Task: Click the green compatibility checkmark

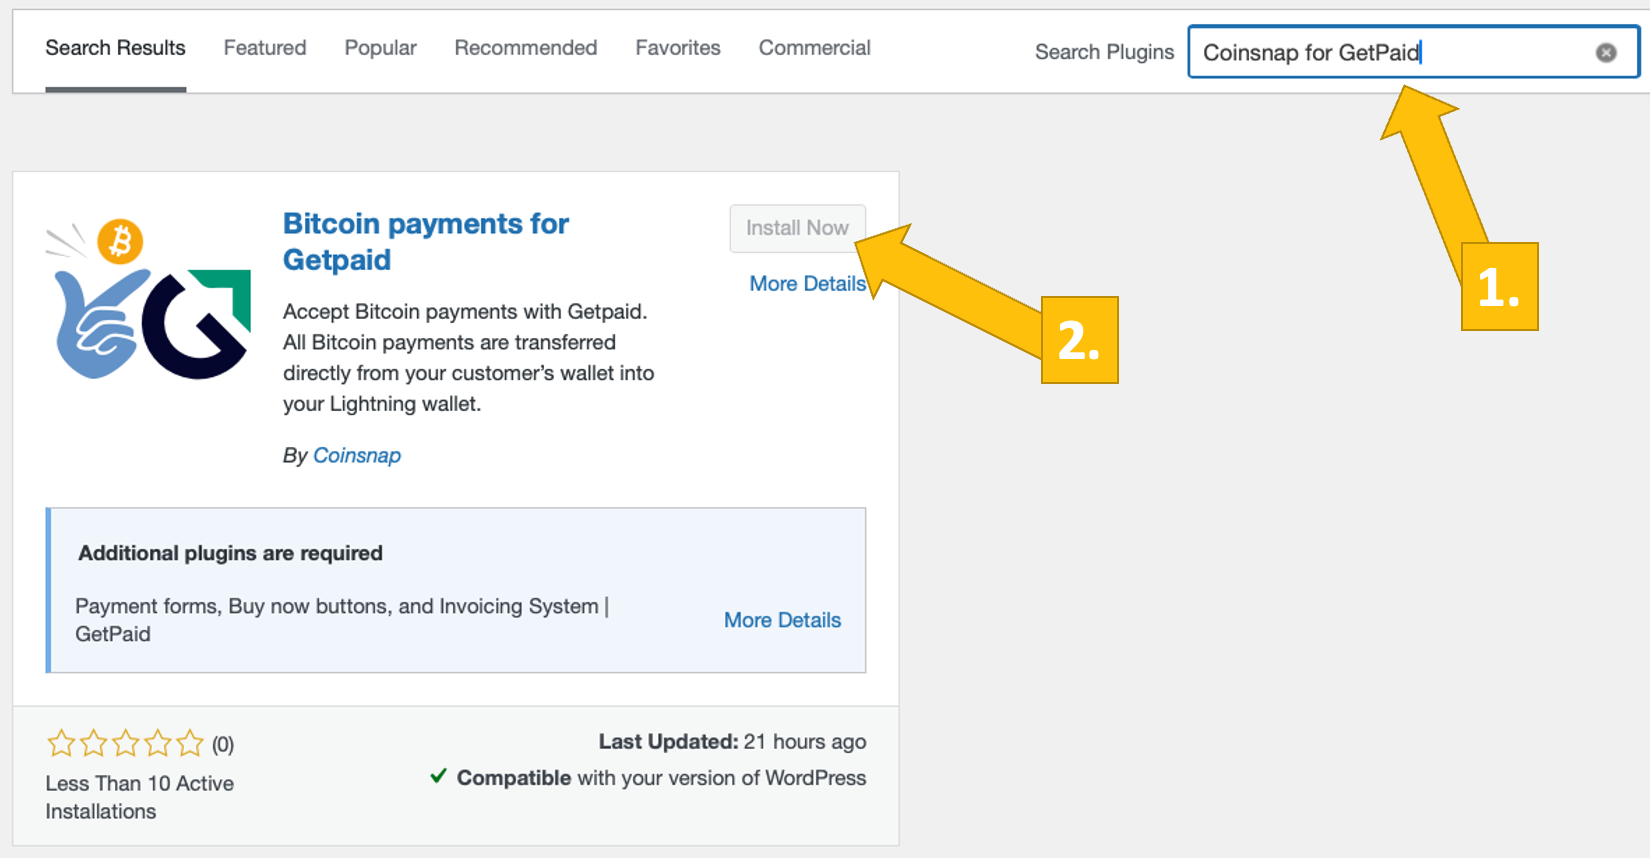Action: (438, 776)
